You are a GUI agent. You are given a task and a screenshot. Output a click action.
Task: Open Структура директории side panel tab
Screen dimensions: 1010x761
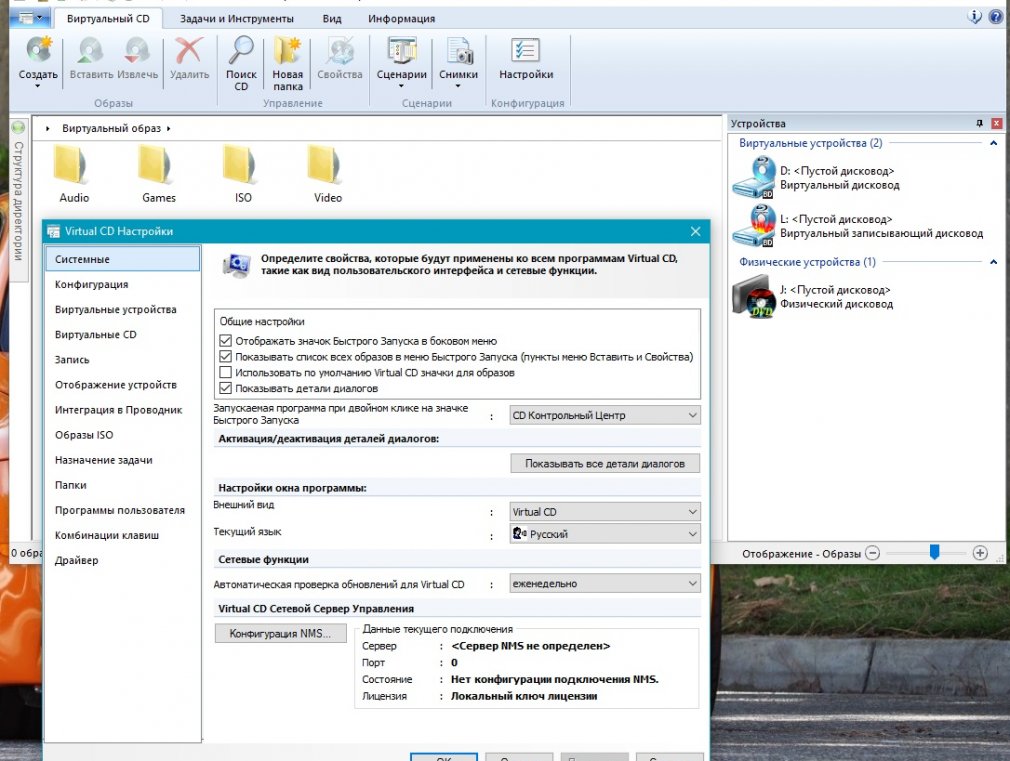pos(18,201)
